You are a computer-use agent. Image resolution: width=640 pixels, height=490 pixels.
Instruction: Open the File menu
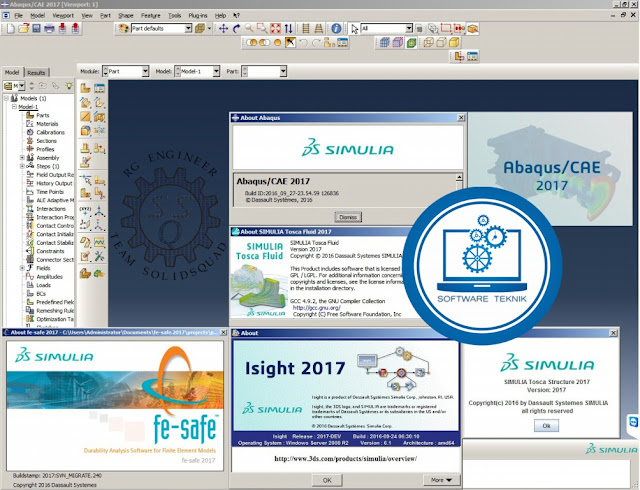pos(18,16)
